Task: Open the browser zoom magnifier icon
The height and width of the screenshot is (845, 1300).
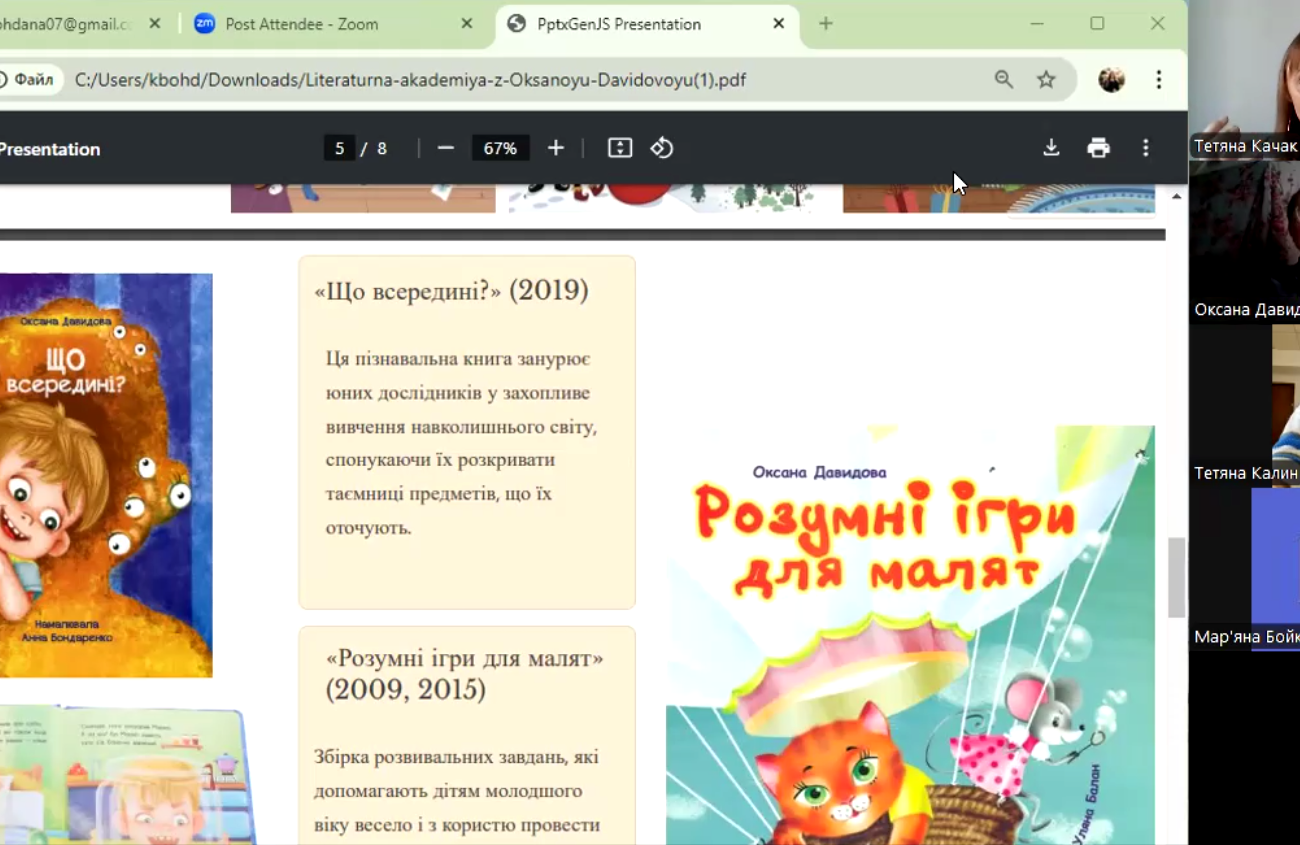Action: tap(1004, 80)
